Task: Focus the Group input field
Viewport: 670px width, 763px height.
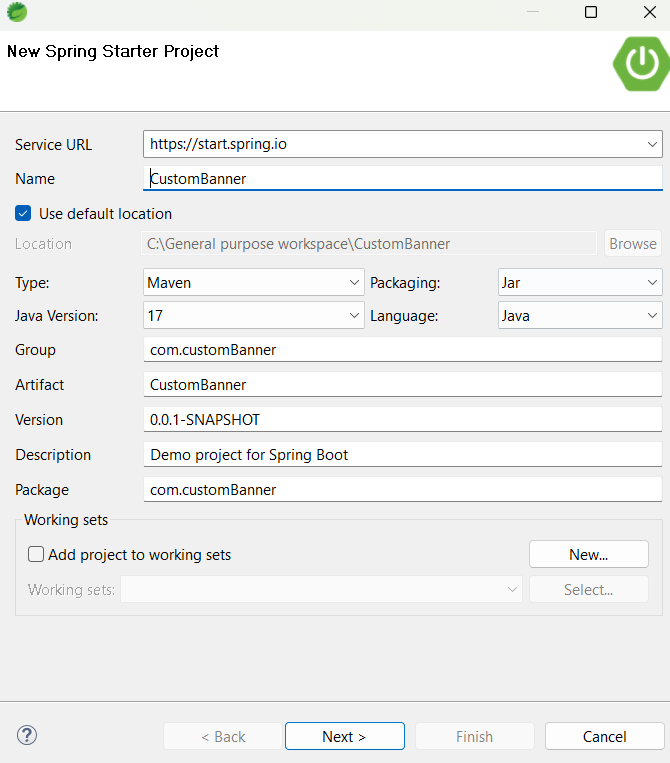Action: coord(403,350)
